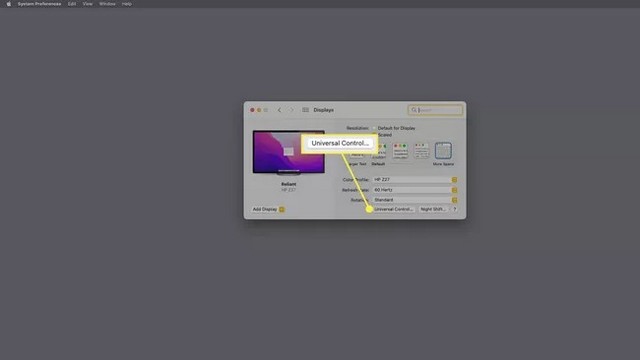The image size is (640, 360).
Task: Open the Apple menu
Action: click(9, 4)
